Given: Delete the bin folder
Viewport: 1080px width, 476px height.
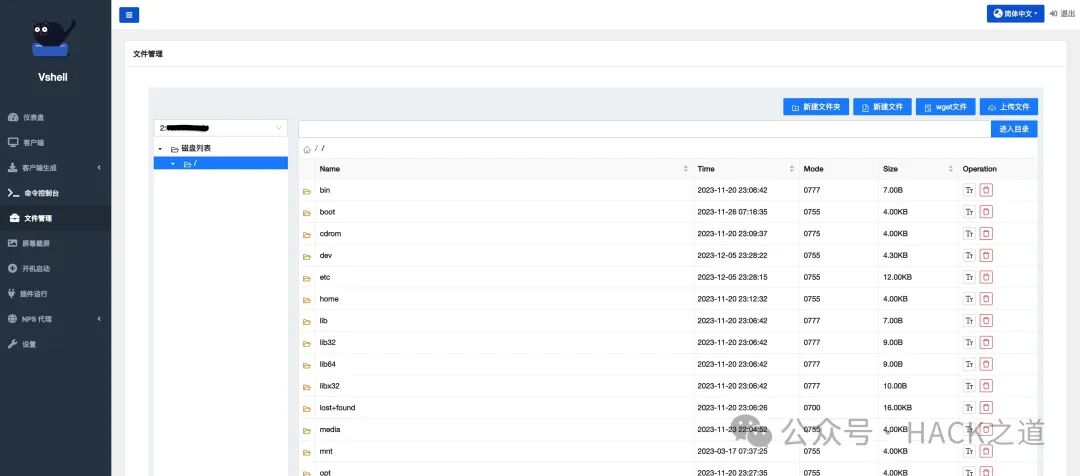Looking at the screenshot, I should point(986,190).
